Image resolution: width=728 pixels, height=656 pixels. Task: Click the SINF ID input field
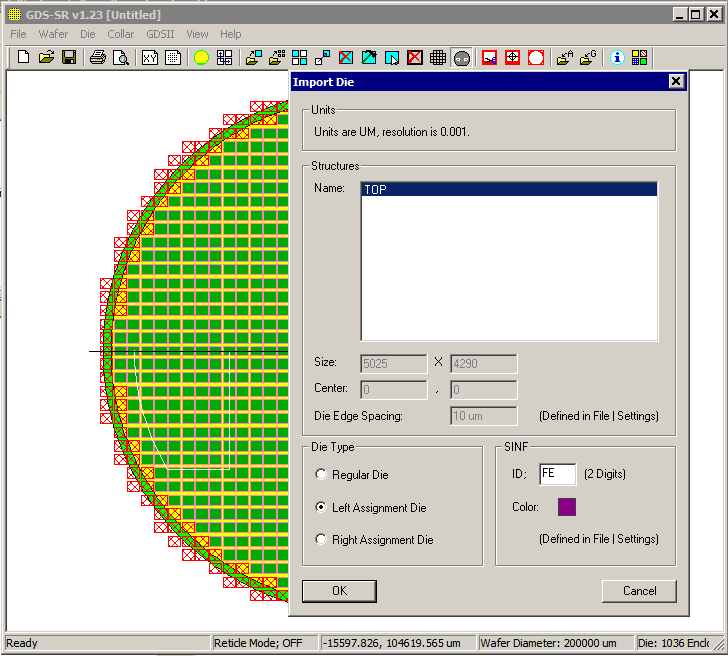[x=557, y=474]
